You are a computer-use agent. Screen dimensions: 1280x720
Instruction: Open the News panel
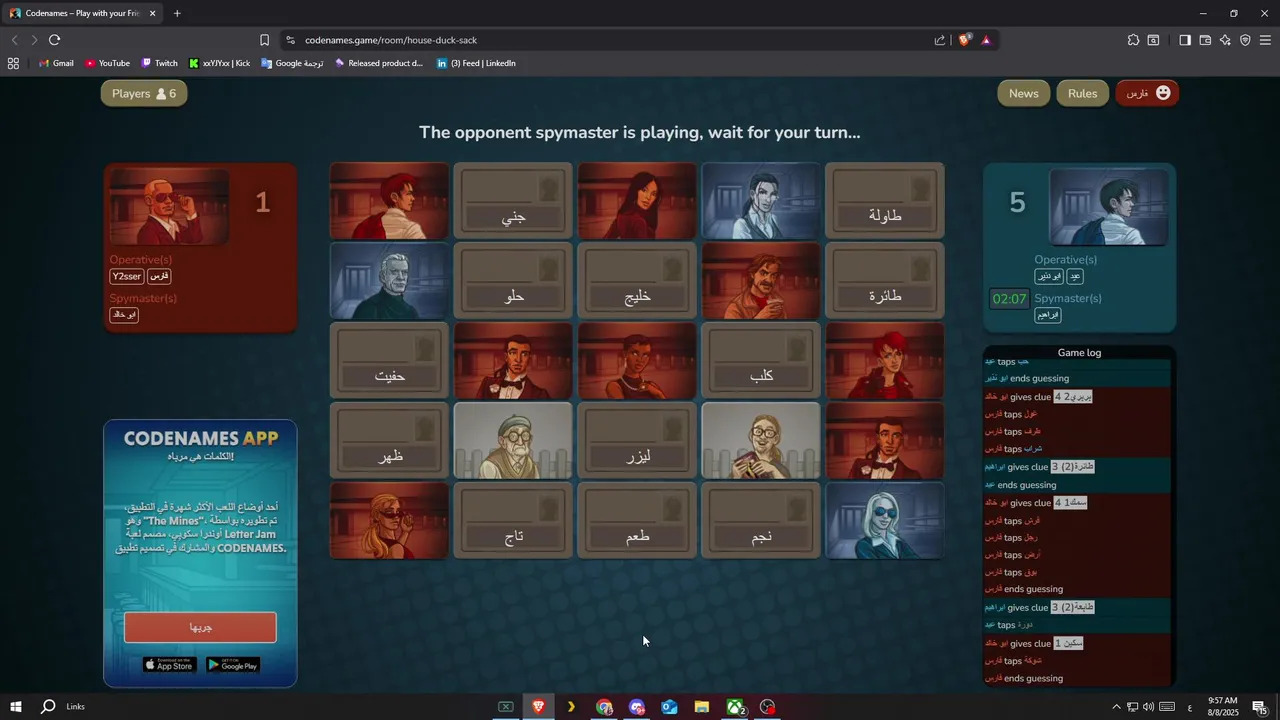pos(1023,93)
